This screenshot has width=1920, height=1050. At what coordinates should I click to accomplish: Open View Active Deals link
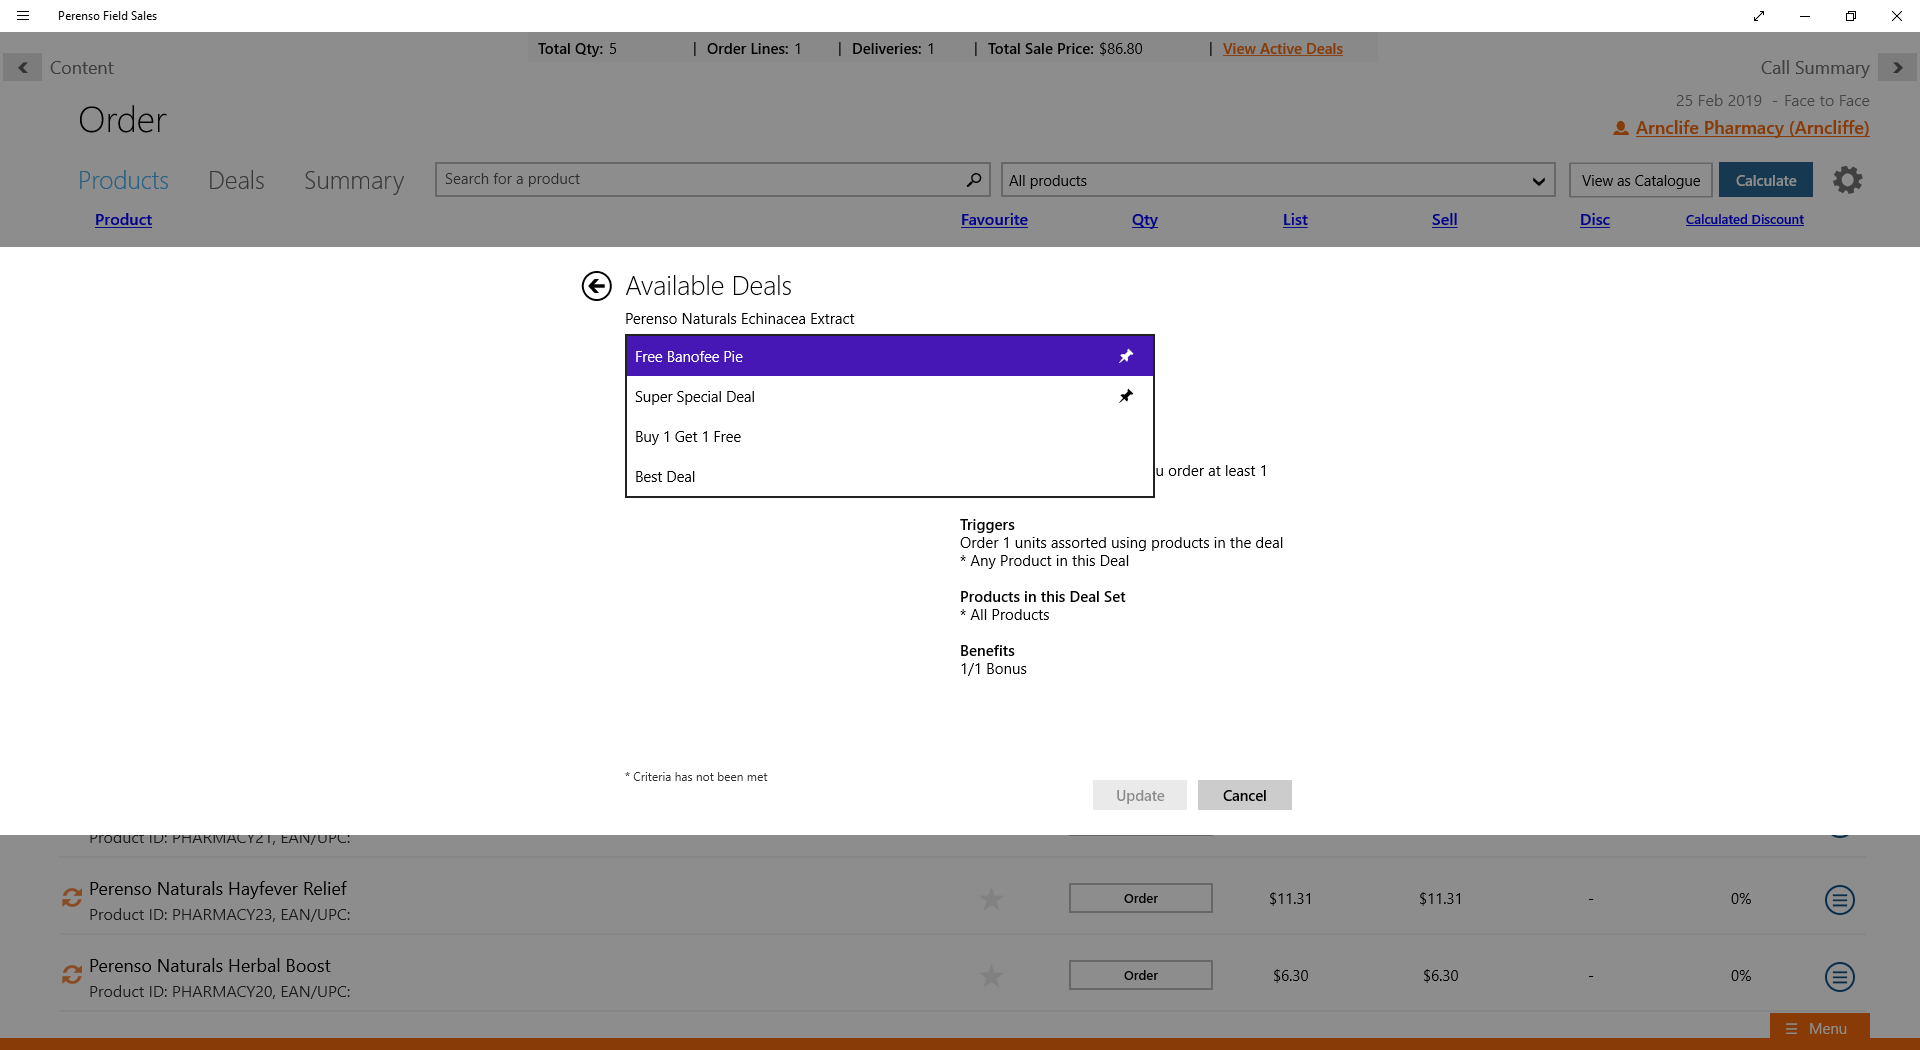click(1282, 48)
